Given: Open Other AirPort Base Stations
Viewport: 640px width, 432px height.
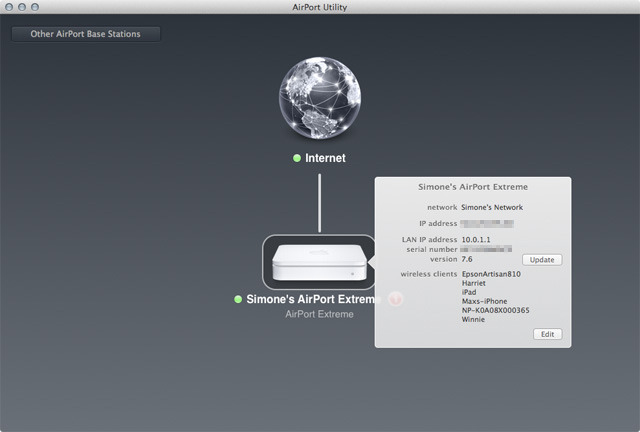Looking at the screenshot, I should [x=86, y=34].
